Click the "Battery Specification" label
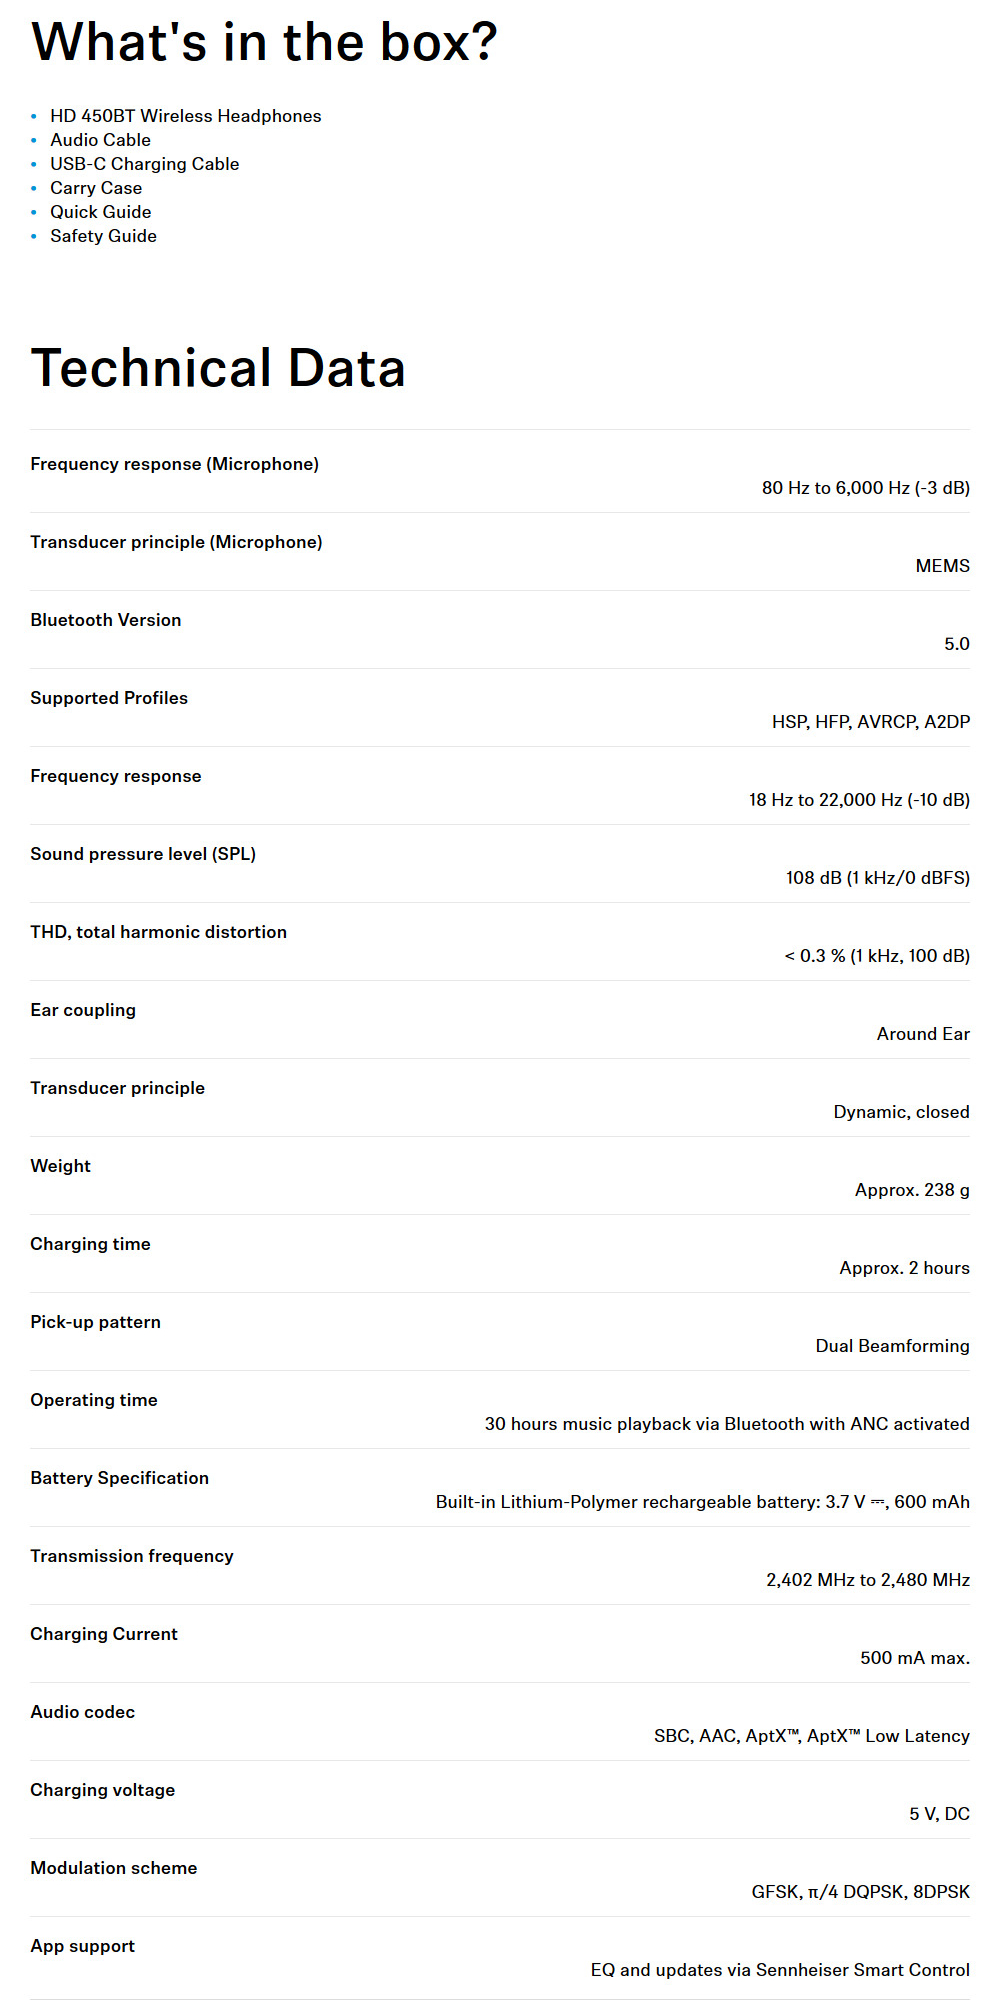 (120, 1478)
